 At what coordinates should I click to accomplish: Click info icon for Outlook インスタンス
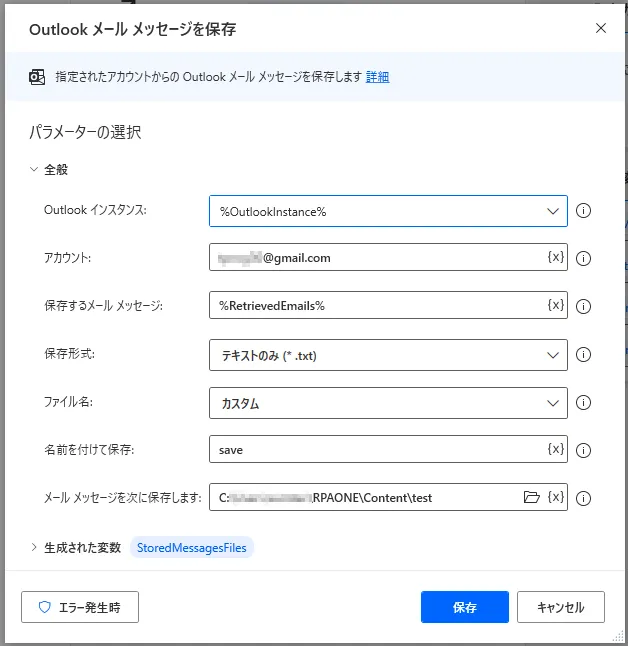583,211
